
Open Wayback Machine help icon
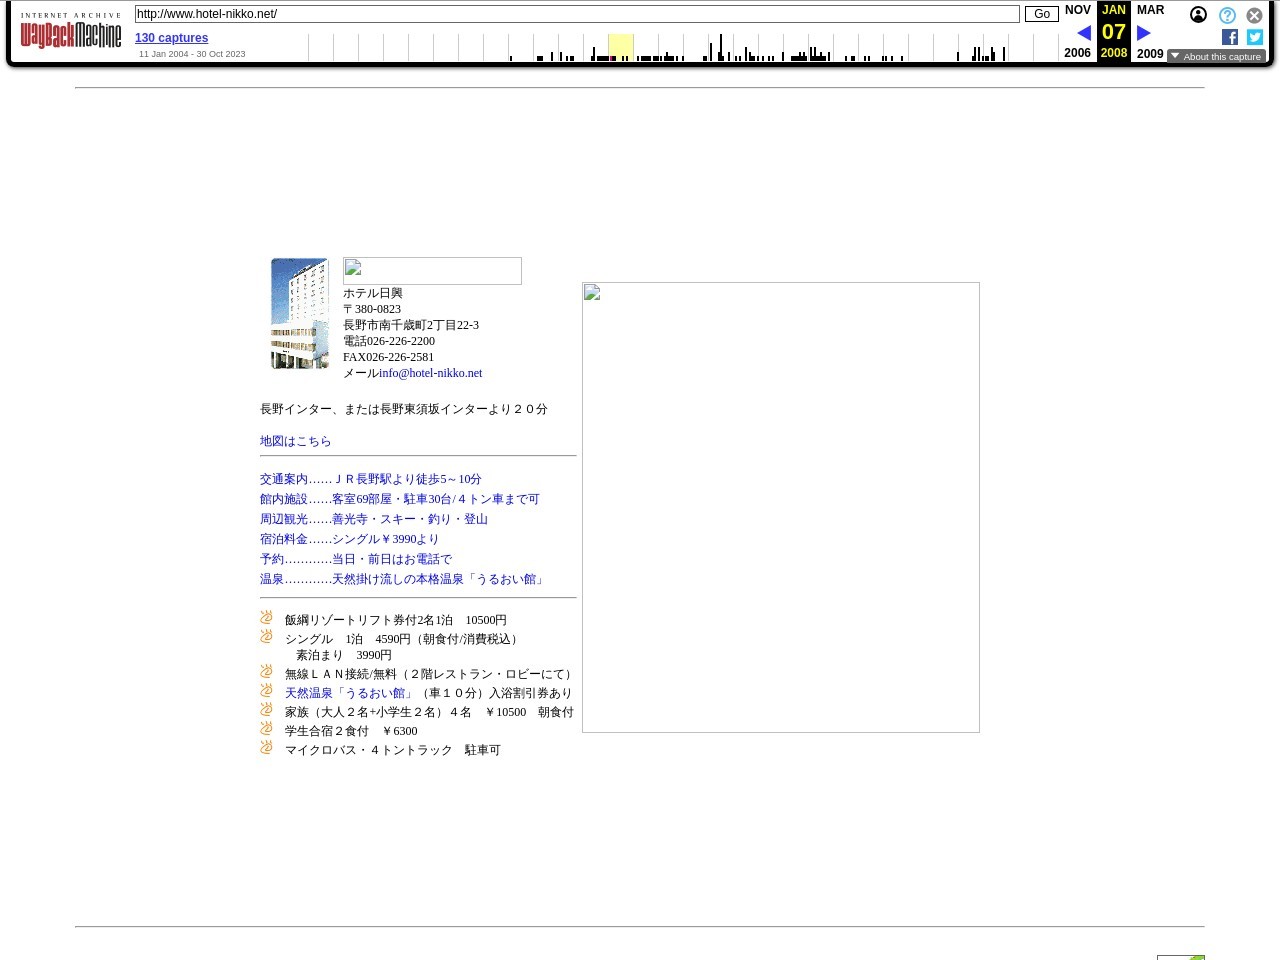(x=1227, y=15)
